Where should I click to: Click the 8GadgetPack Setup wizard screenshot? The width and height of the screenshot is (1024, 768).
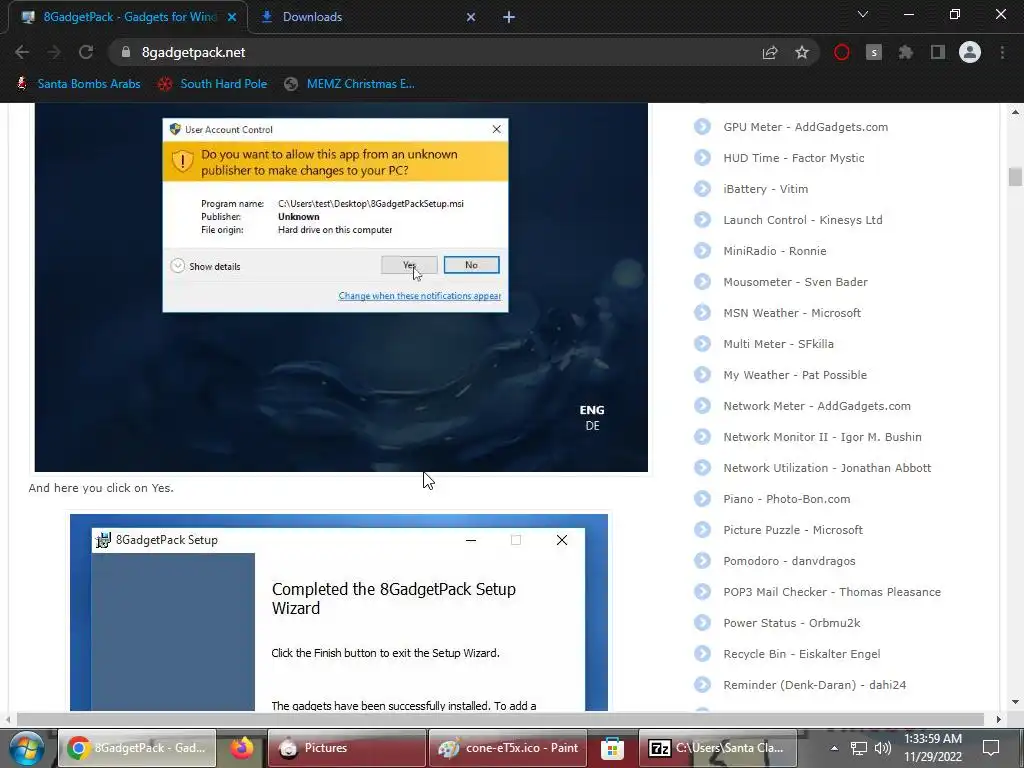(339, 613)
